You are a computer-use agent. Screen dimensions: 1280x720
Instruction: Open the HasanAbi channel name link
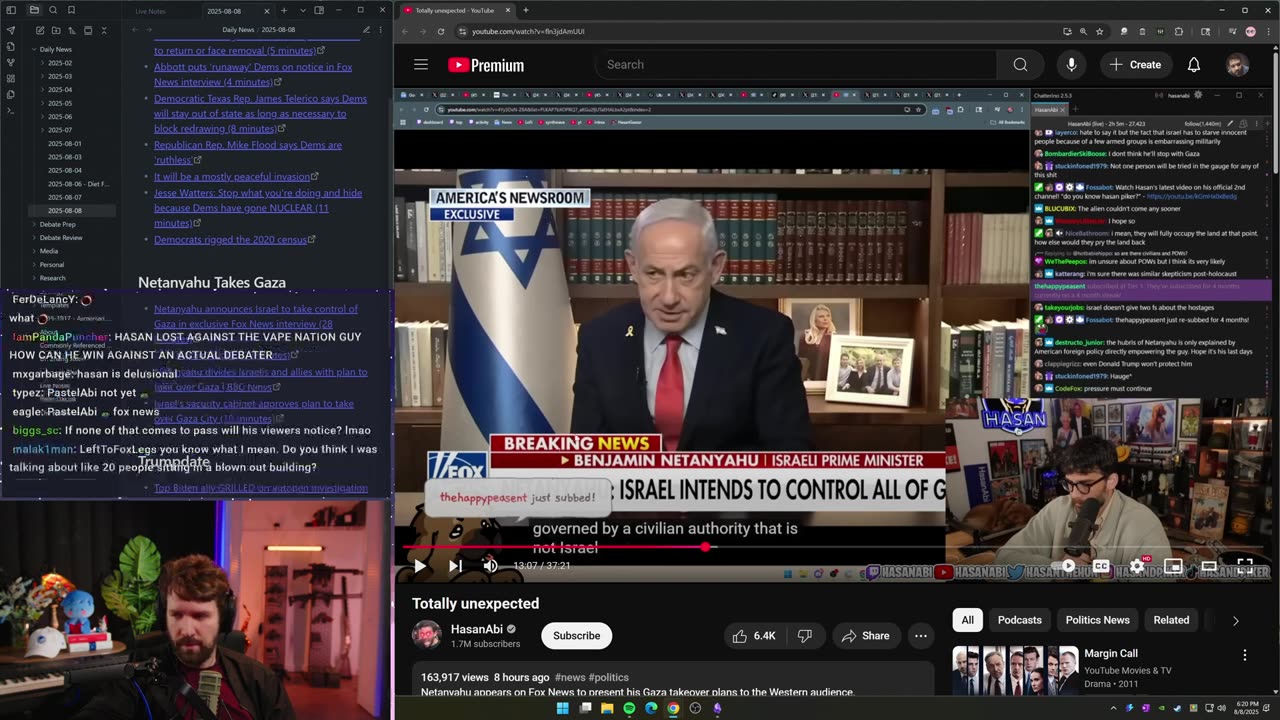[477, 629]
